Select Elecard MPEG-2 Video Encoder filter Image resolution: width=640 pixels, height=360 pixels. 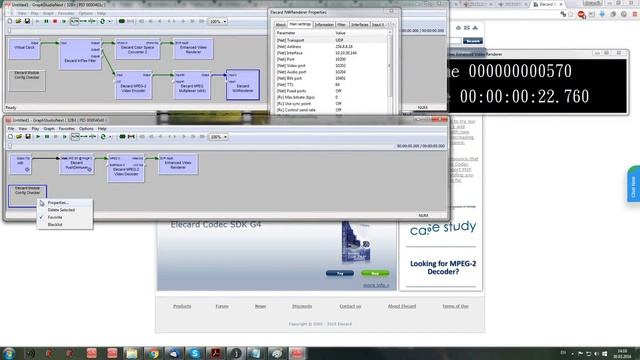click(134, 85)
